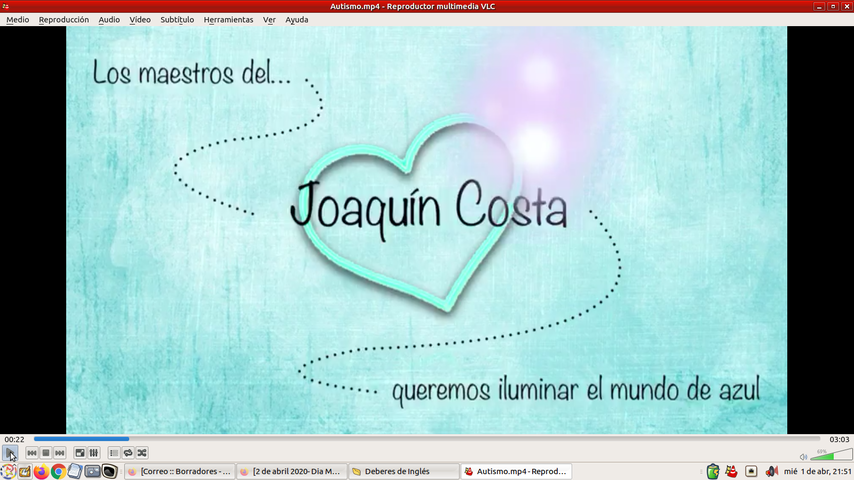
Task: Launch second taskbar launcher icon
Action: tap(25, 471)
